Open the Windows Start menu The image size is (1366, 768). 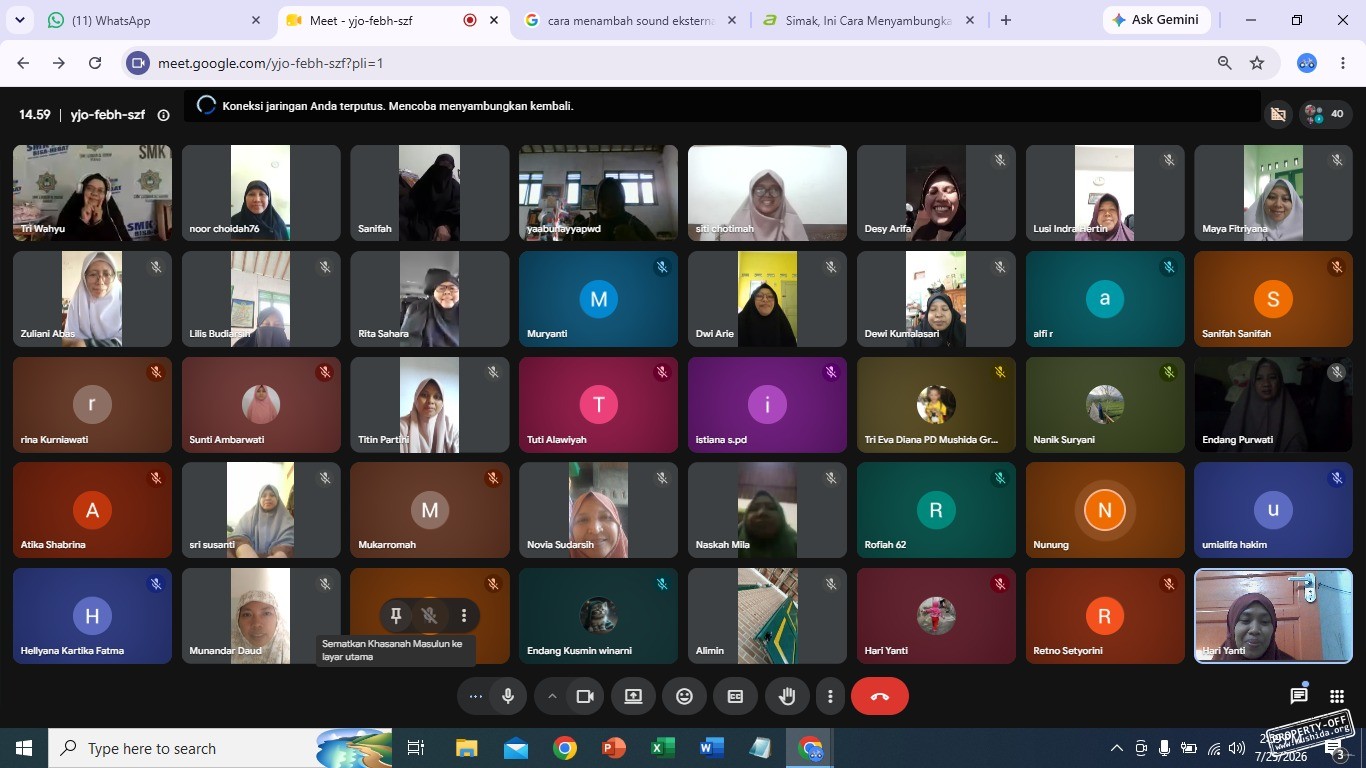[23, 748]
